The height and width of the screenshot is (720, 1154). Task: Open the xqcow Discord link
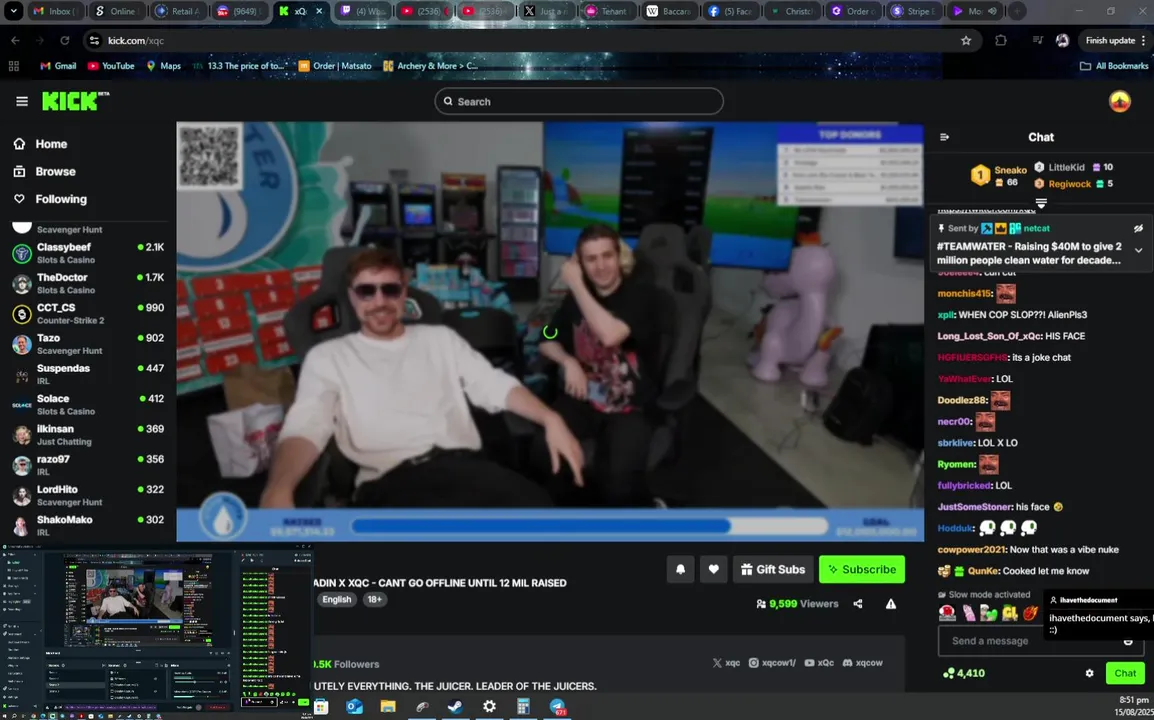tap(862, 663)
